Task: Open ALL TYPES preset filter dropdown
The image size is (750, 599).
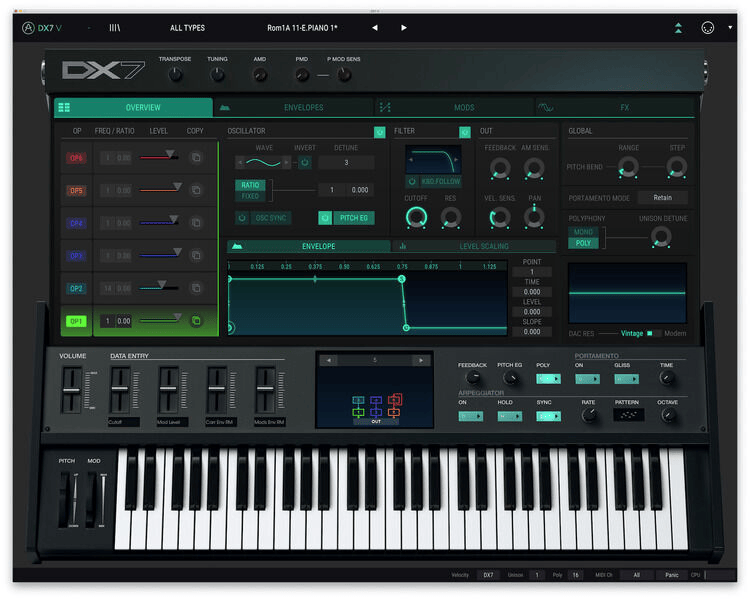Action: click(x=188, y=28)
